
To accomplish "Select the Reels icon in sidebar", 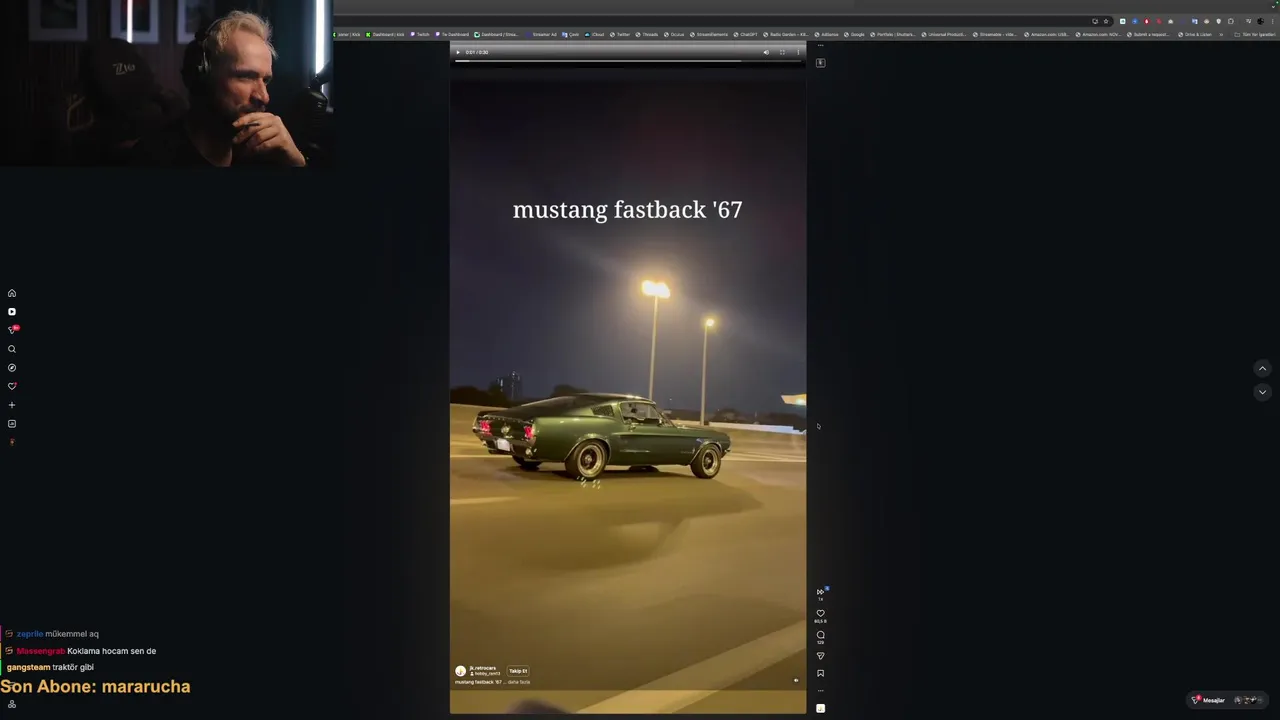I will click(12, 312).
